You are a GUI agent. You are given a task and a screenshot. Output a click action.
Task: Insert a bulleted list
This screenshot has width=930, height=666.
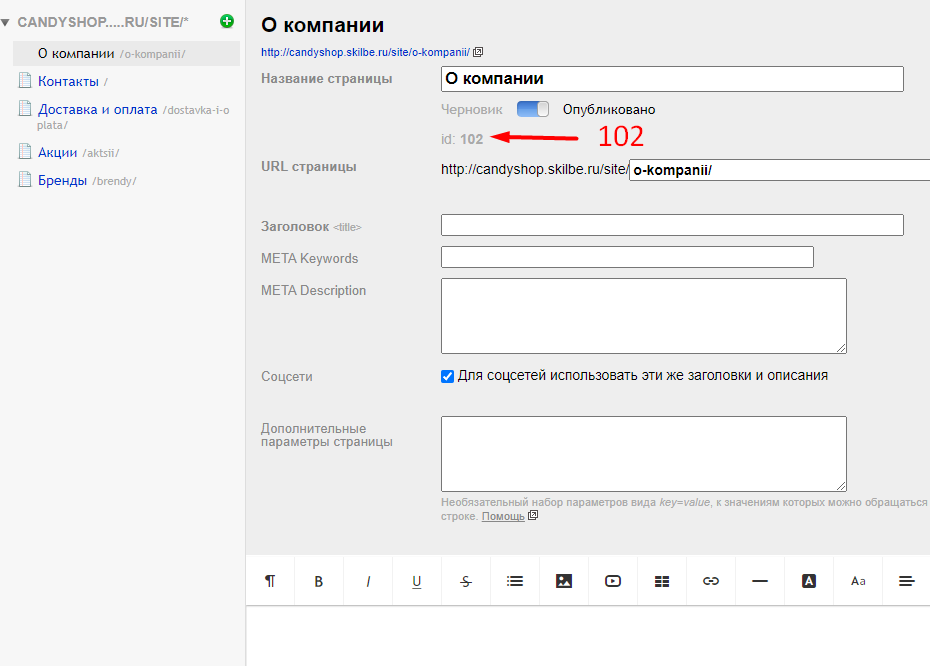click(515, 581)
